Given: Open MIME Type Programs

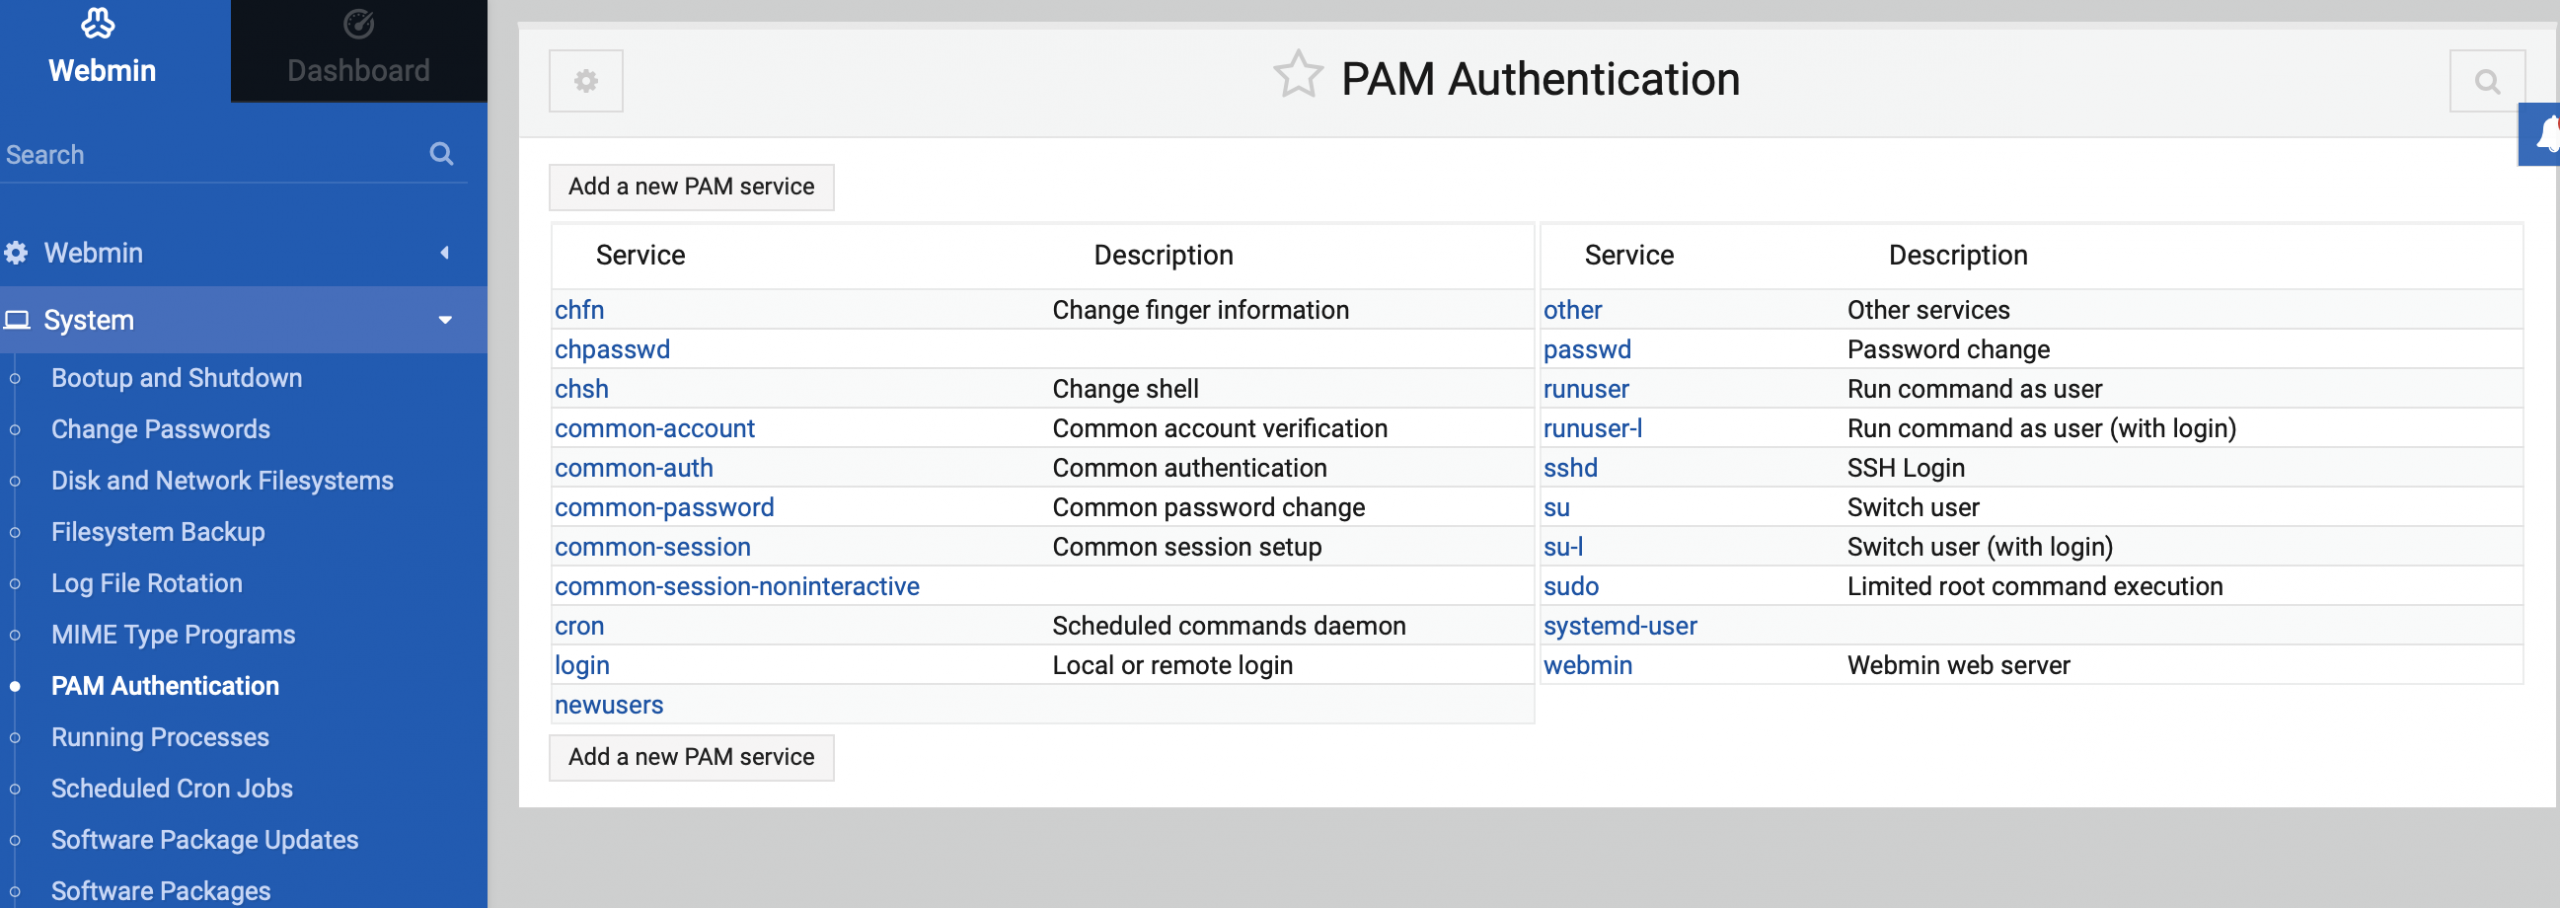Looking at the screenshot, I should click(173, 635).
